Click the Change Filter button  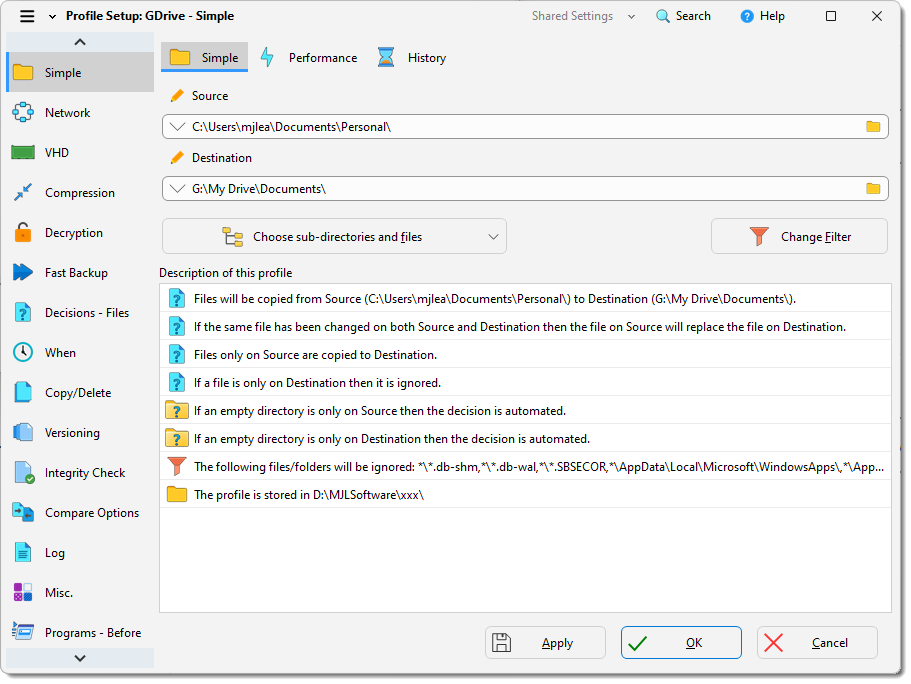pos(798,236)
